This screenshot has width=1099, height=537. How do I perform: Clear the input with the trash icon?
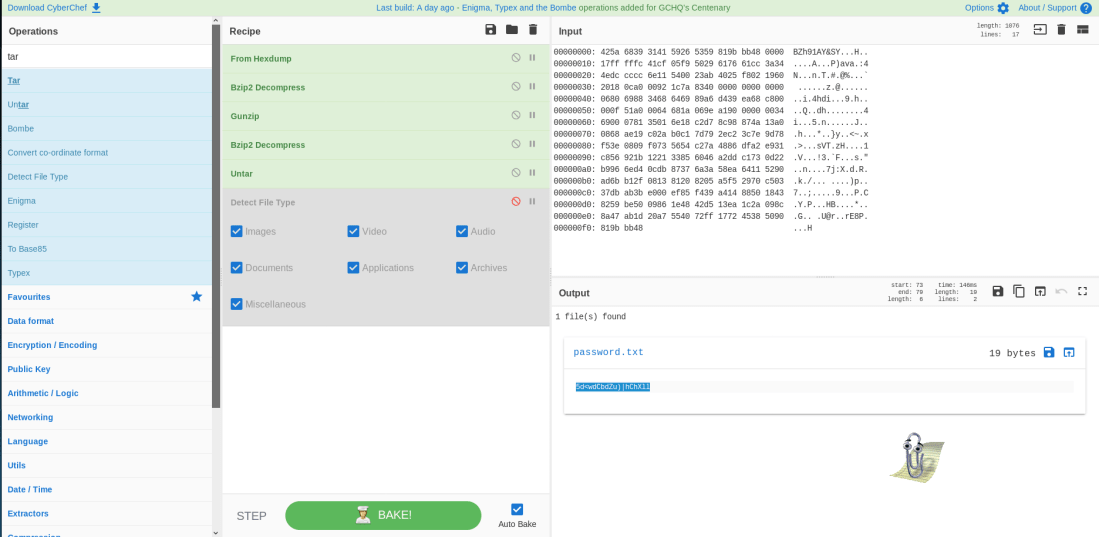click(1061, 30)
